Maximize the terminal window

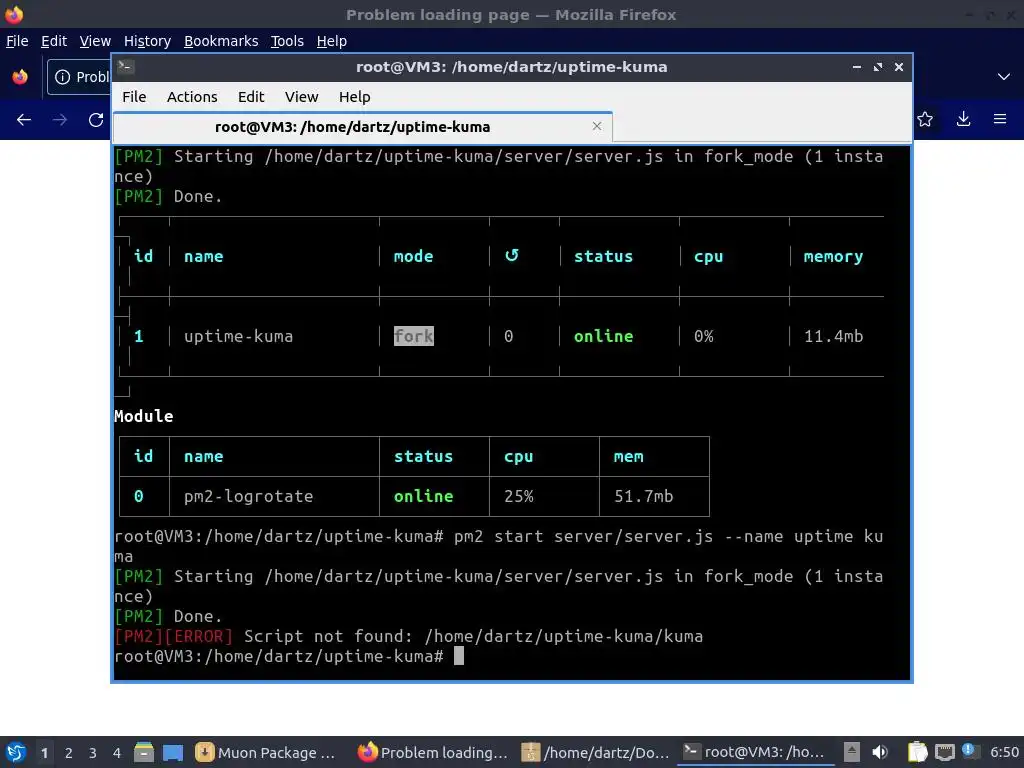pos(878,67)
